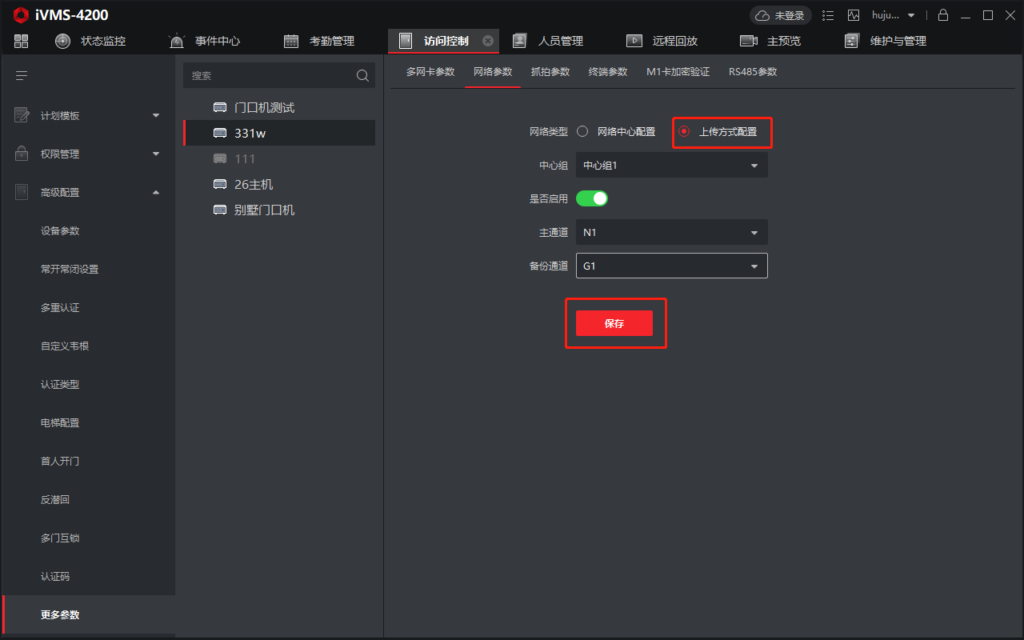The height and width of the screenshot is (640, 1024).
Task: Toggle the 是否启用 switch
Action: click(x=592, y=198)
